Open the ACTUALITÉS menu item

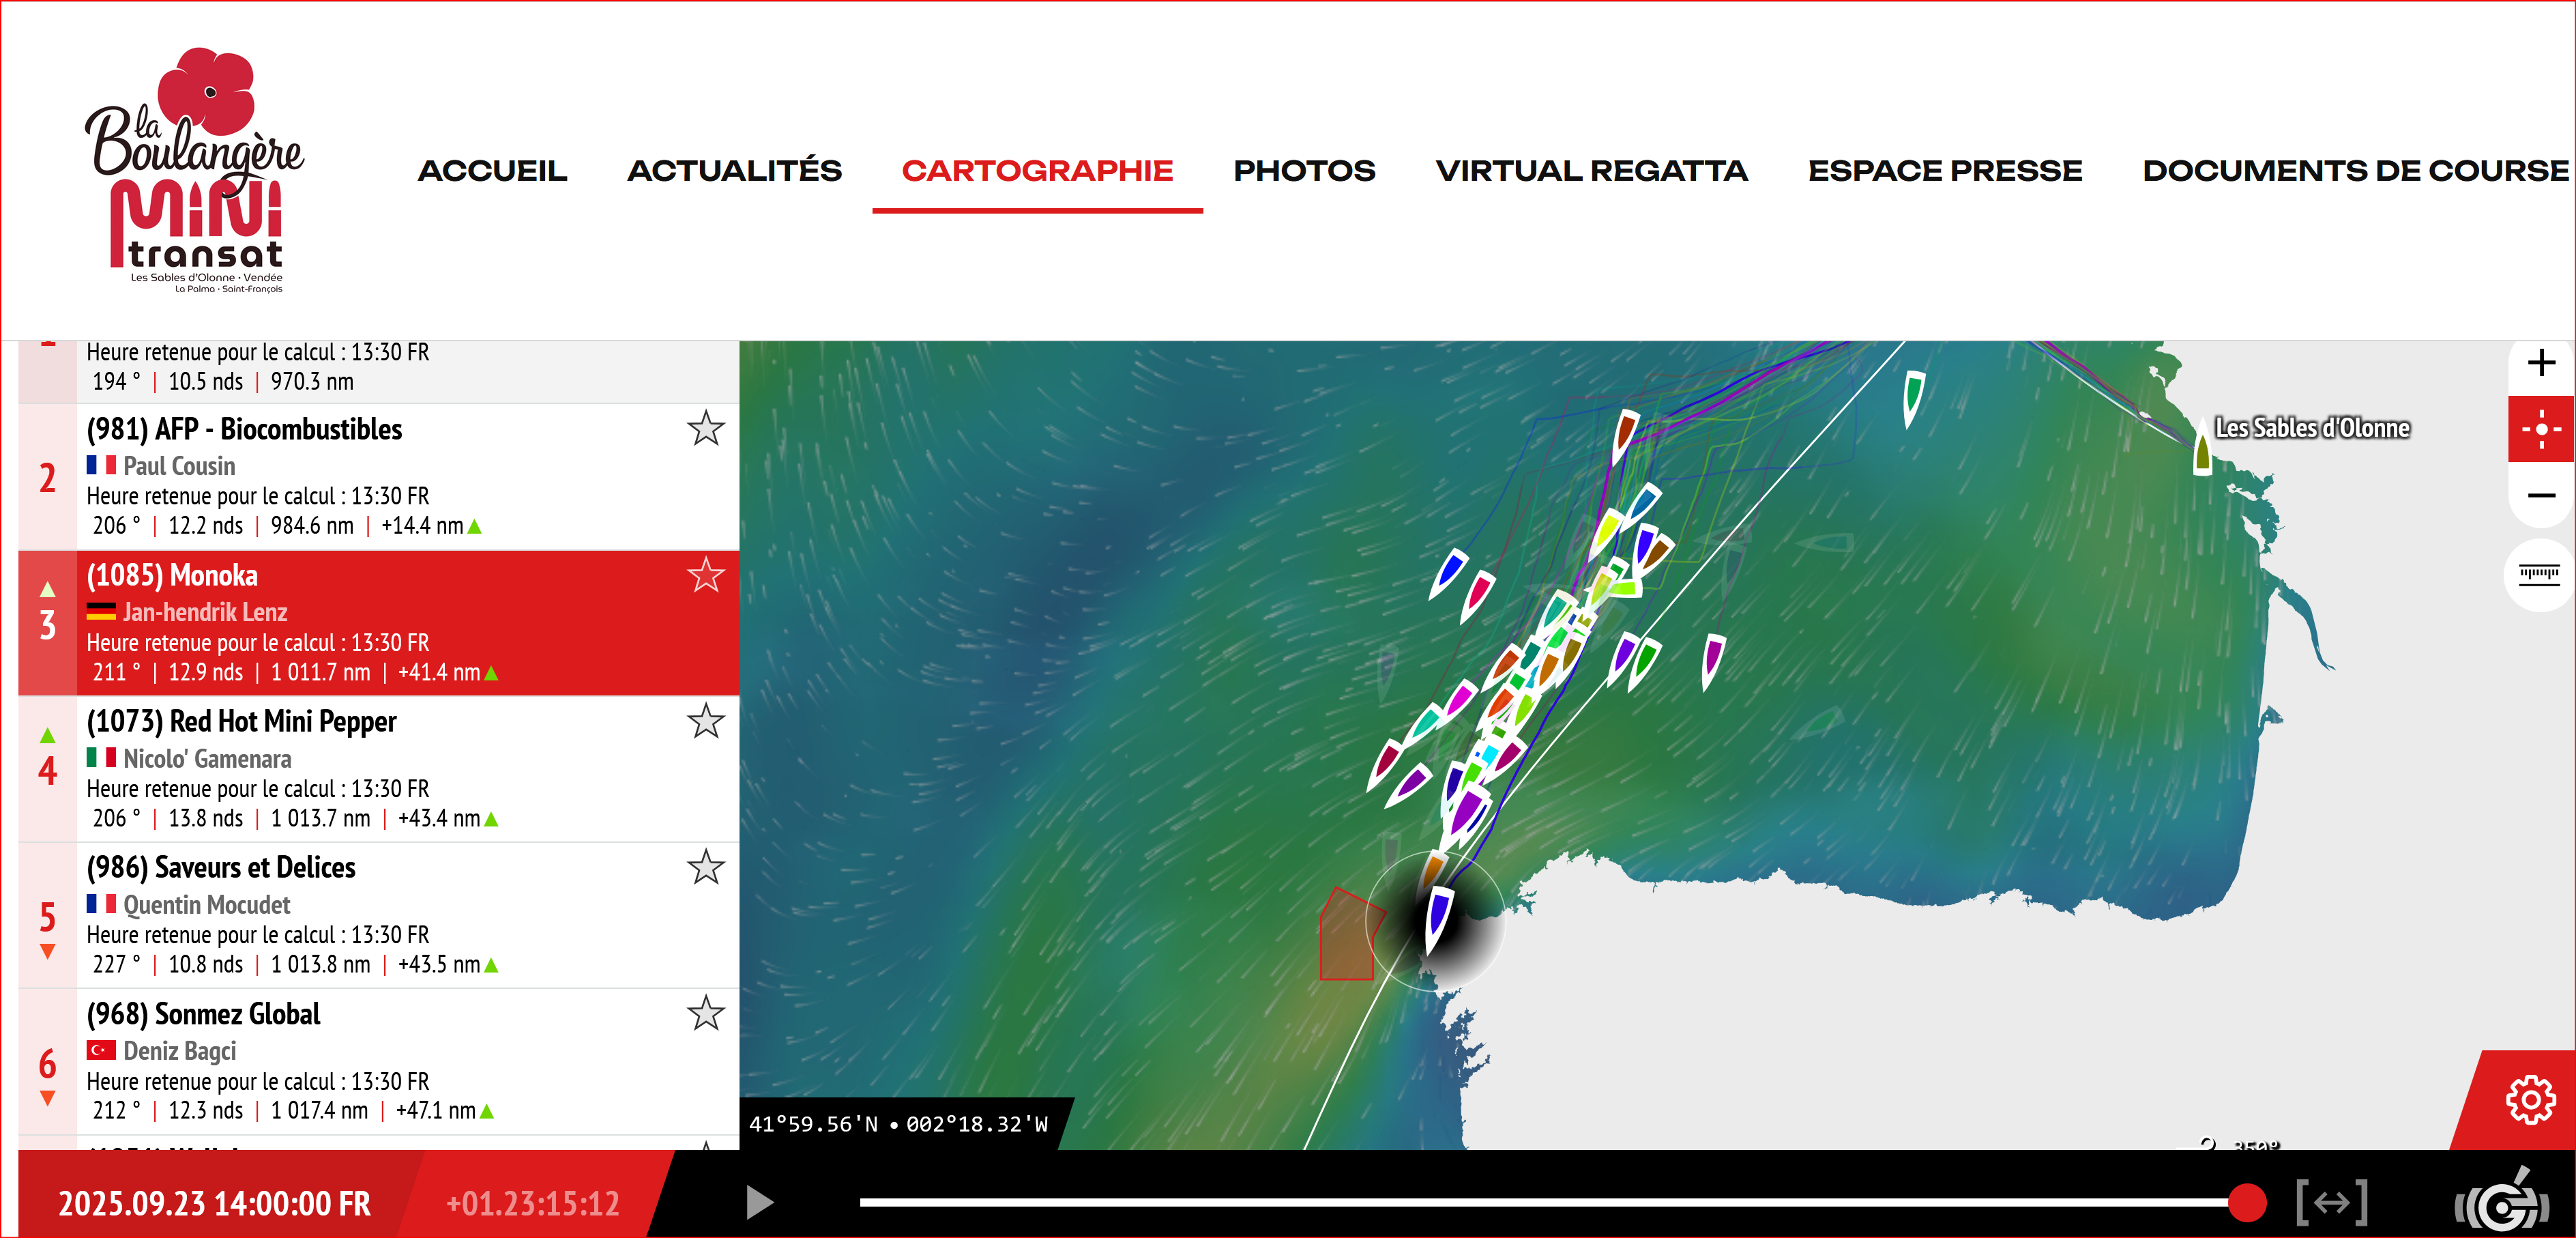pos(734,171)
